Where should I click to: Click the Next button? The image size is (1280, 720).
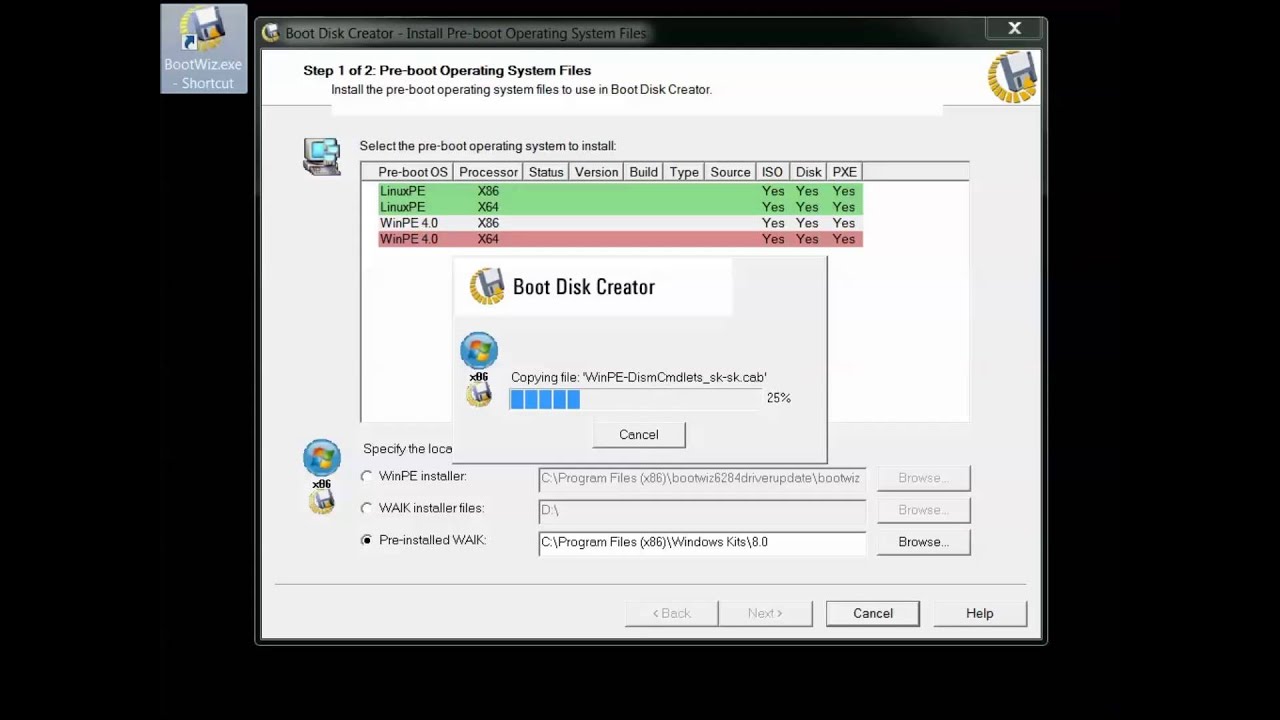(765, 614)
